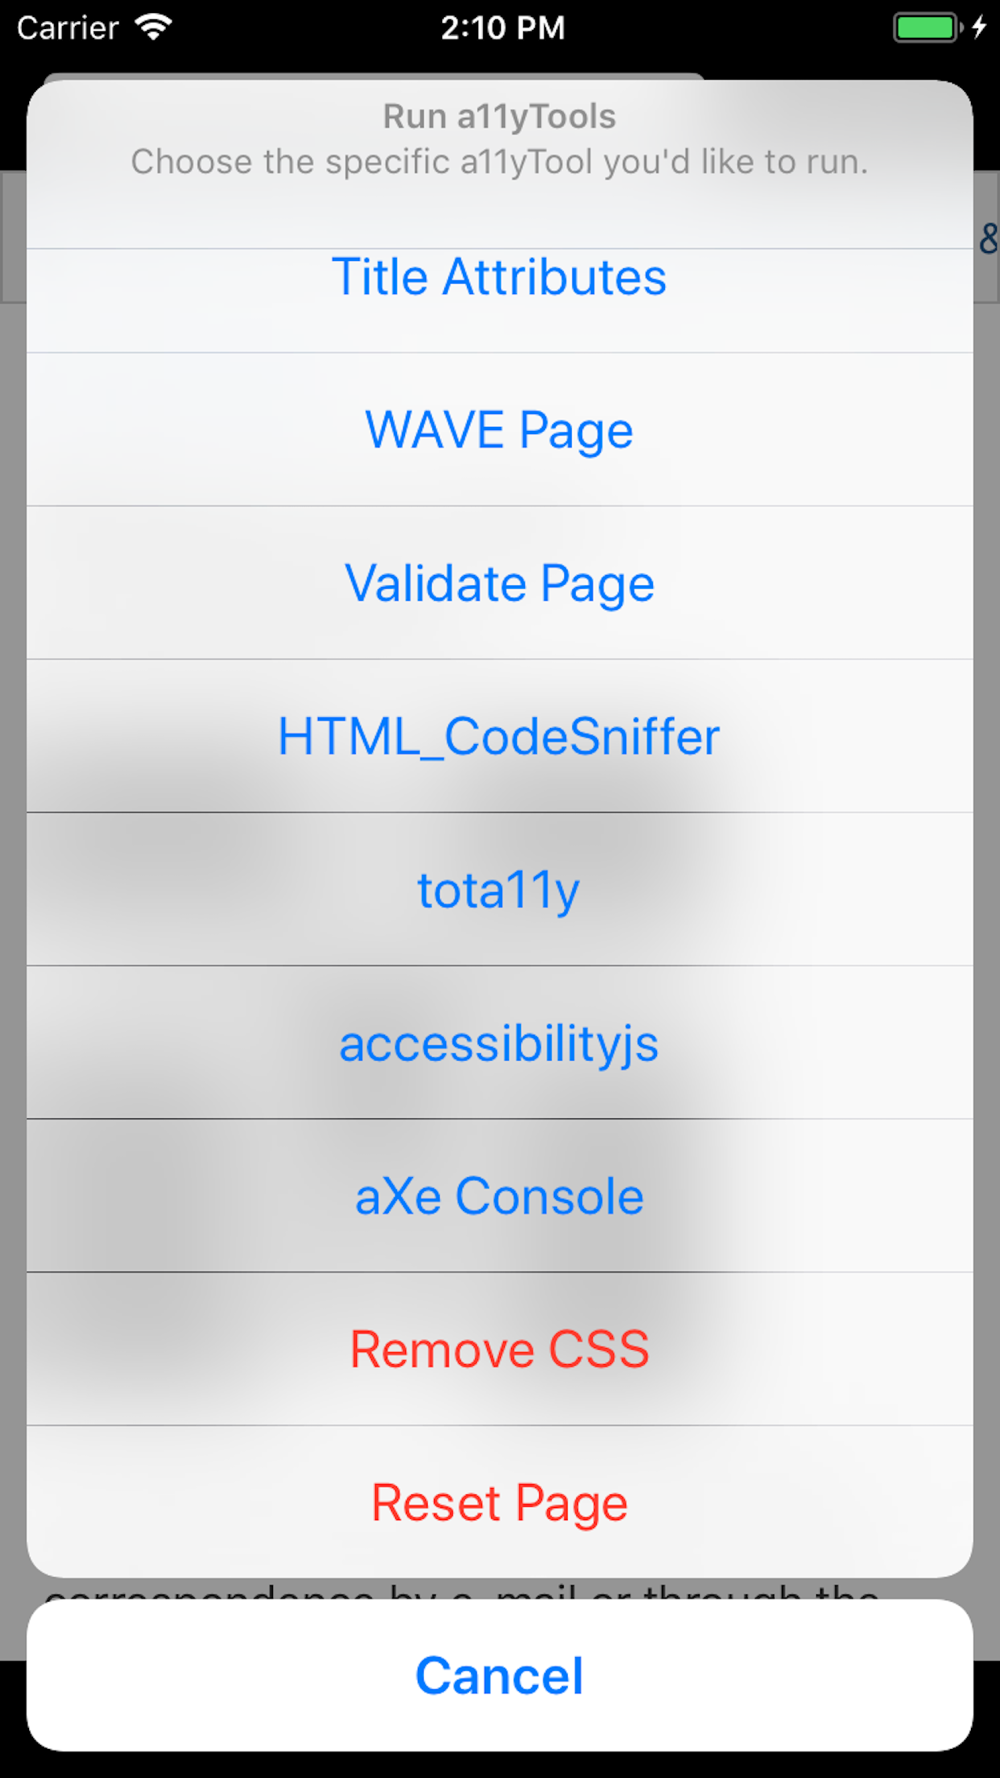Tap the page text hidden beneath the sheet
Image resolution: width=1000 pixels, height=1778 pixels.
tap(462, 1589)
